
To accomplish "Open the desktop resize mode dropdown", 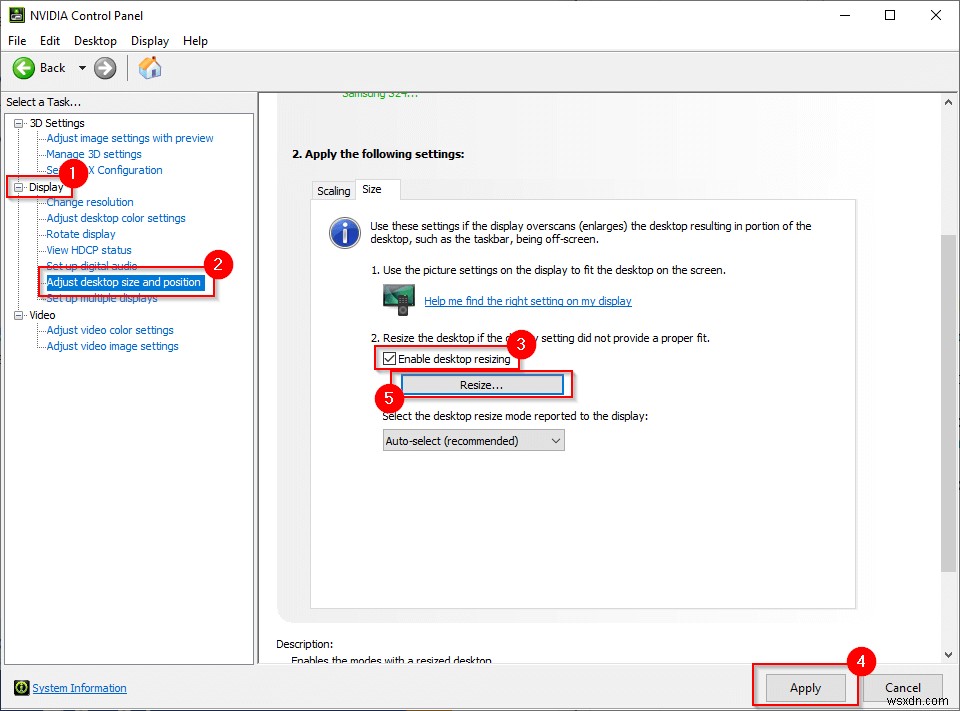I will (473, 440).
